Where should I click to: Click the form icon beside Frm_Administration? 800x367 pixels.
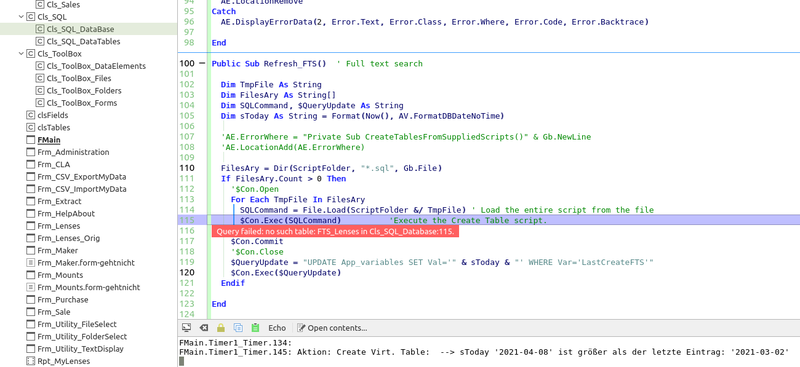point(30,152)
